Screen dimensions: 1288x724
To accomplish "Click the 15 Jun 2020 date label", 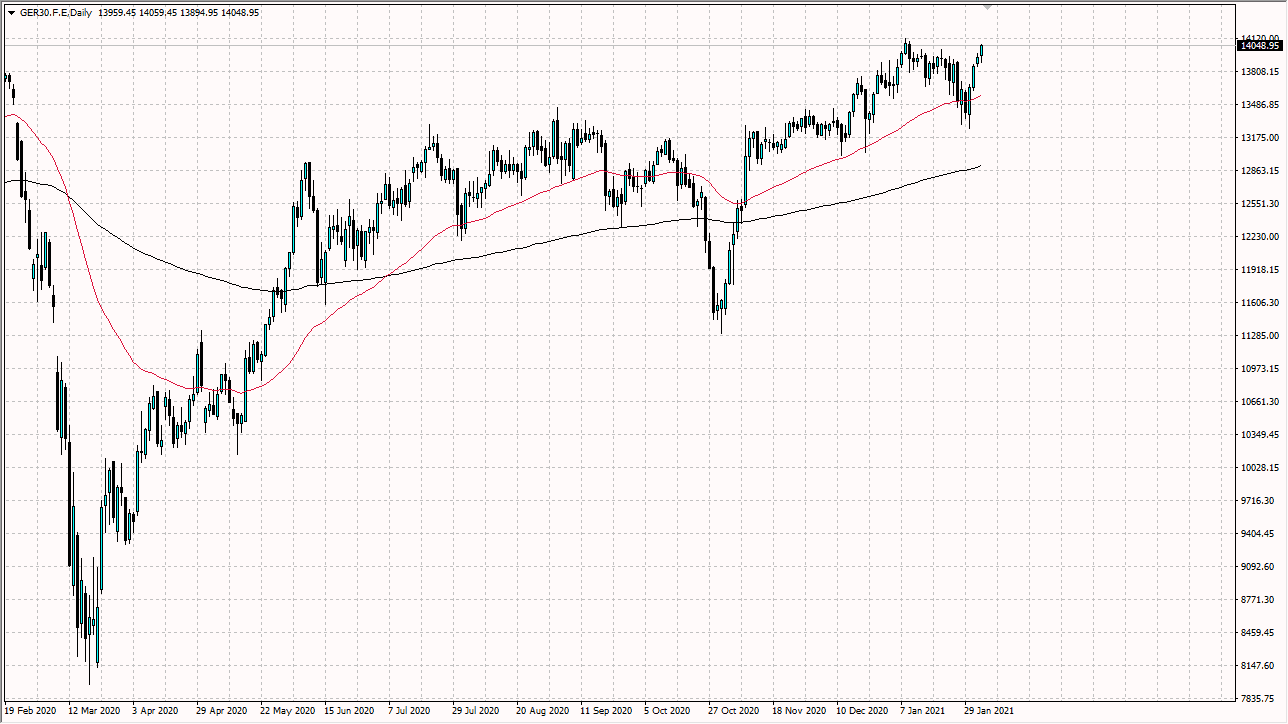I will point(350,712).
